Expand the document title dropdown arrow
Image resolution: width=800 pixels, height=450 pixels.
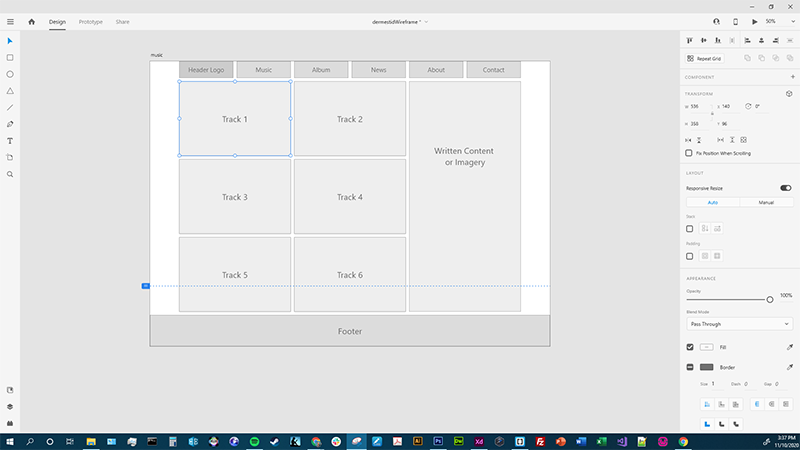pyautogui.click(x=426, y=22)
